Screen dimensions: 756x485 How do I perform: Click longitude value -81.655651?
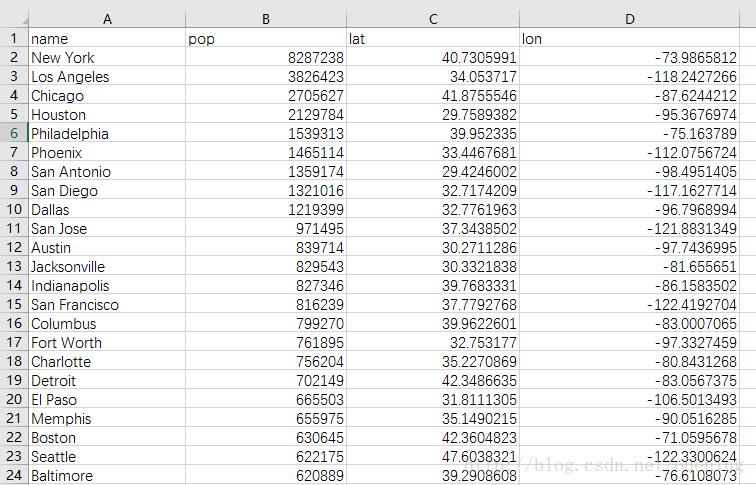point(630,266)
